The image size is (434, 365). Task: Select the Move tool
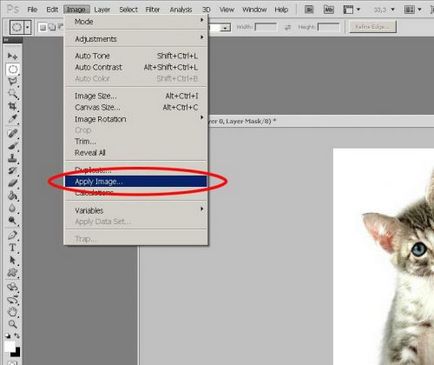tap(12, 56)
